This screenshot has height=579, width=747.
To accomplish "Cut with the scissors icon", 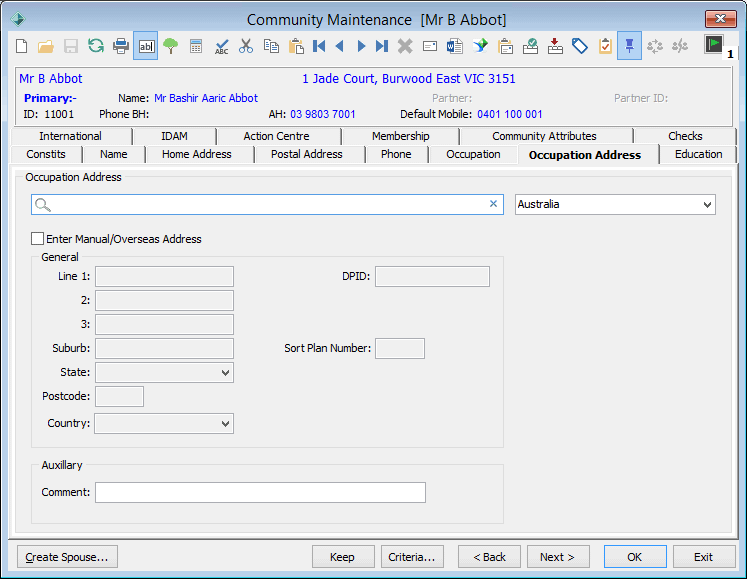I will (x=246, y=46).
